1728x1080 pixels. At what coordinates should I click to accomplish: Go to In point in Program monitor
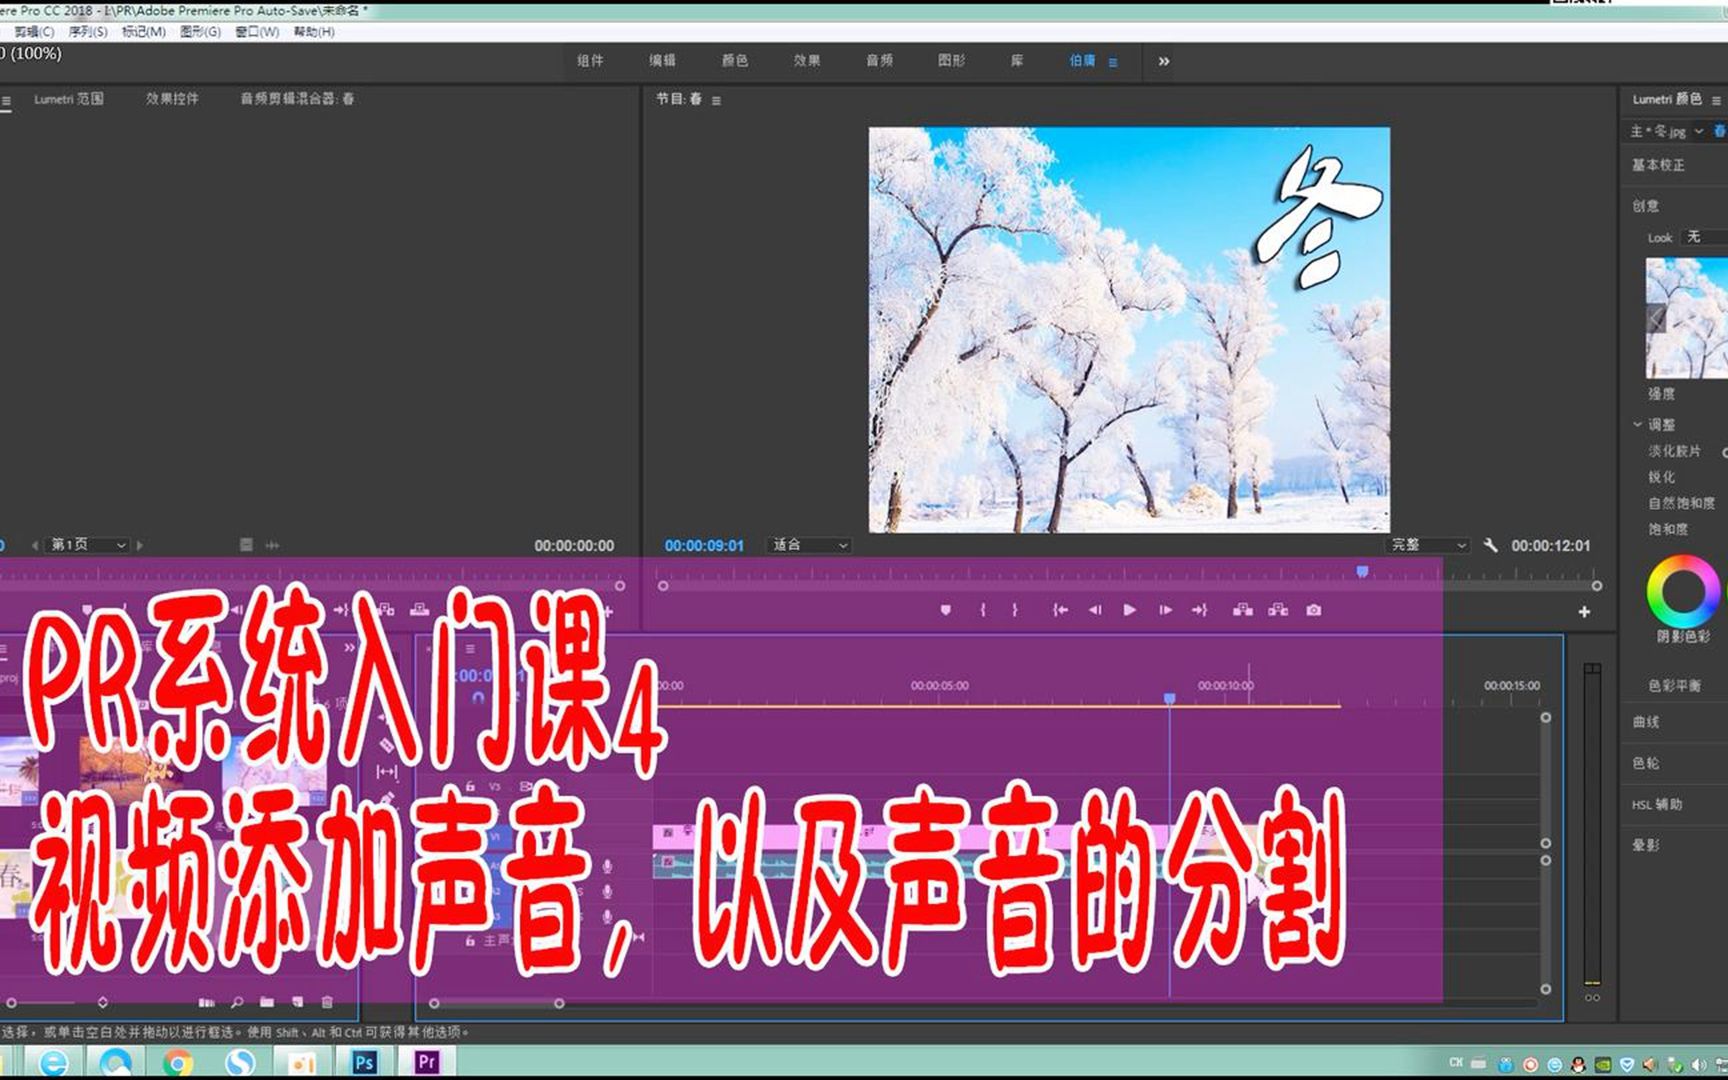[x=1060, y=610]
